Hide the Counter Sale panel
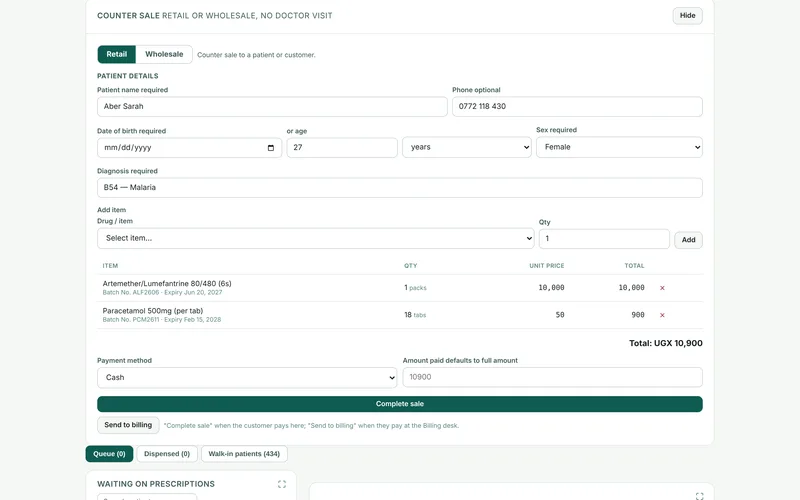This screenshot has width=800, height=500. tap(687, 15)
